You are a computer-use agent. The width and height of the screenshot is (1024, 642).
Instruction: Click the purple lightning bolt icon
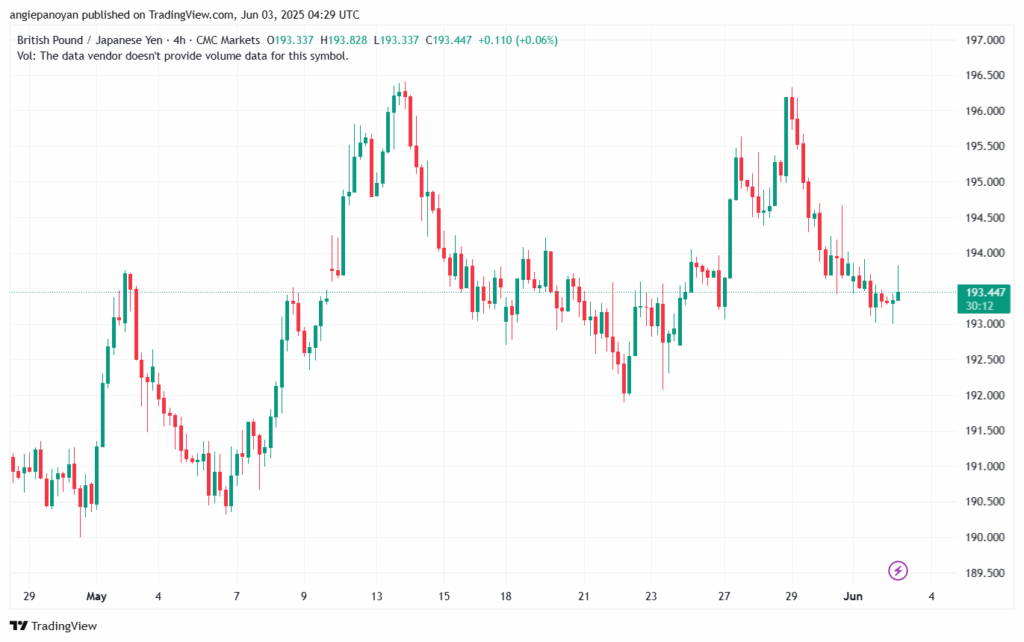(x=898, y=570)
